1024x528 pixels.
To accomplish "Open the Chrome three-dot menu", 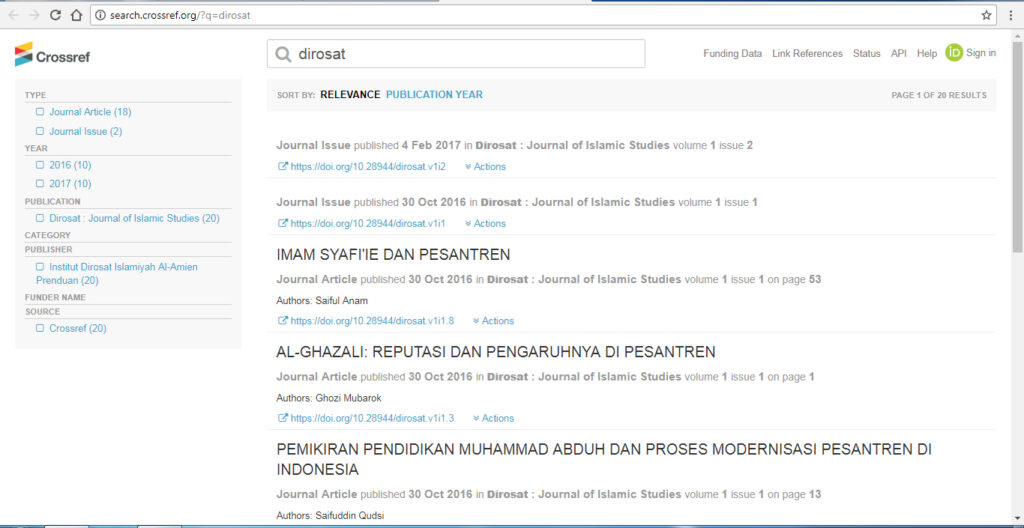I will [1011, 15].
